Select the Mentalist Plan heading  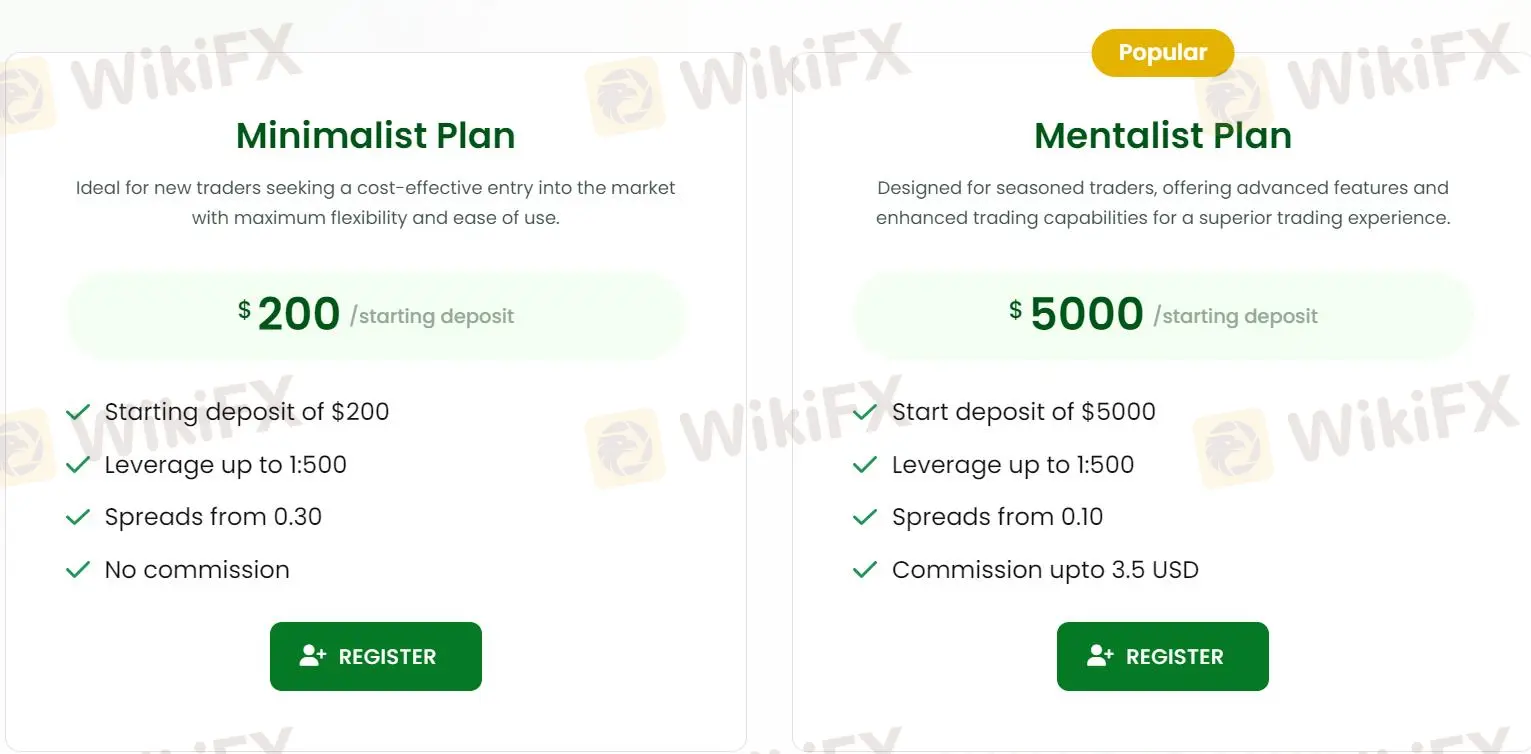click(1163, 136)
